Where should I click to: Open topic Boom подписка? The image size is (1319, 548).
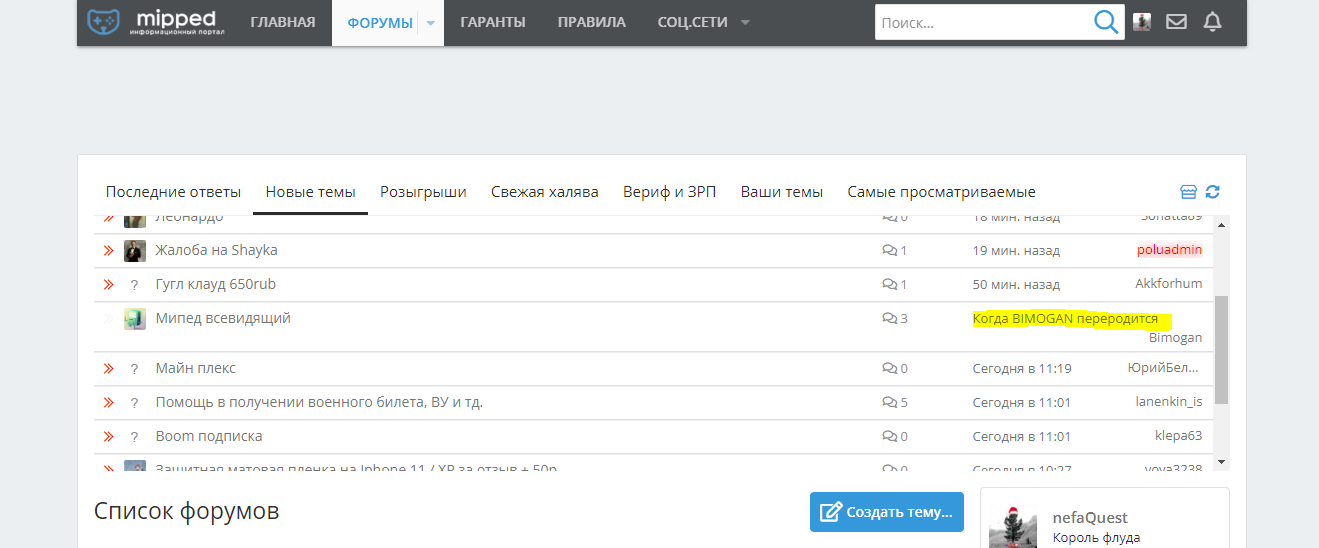click(209, 436)
